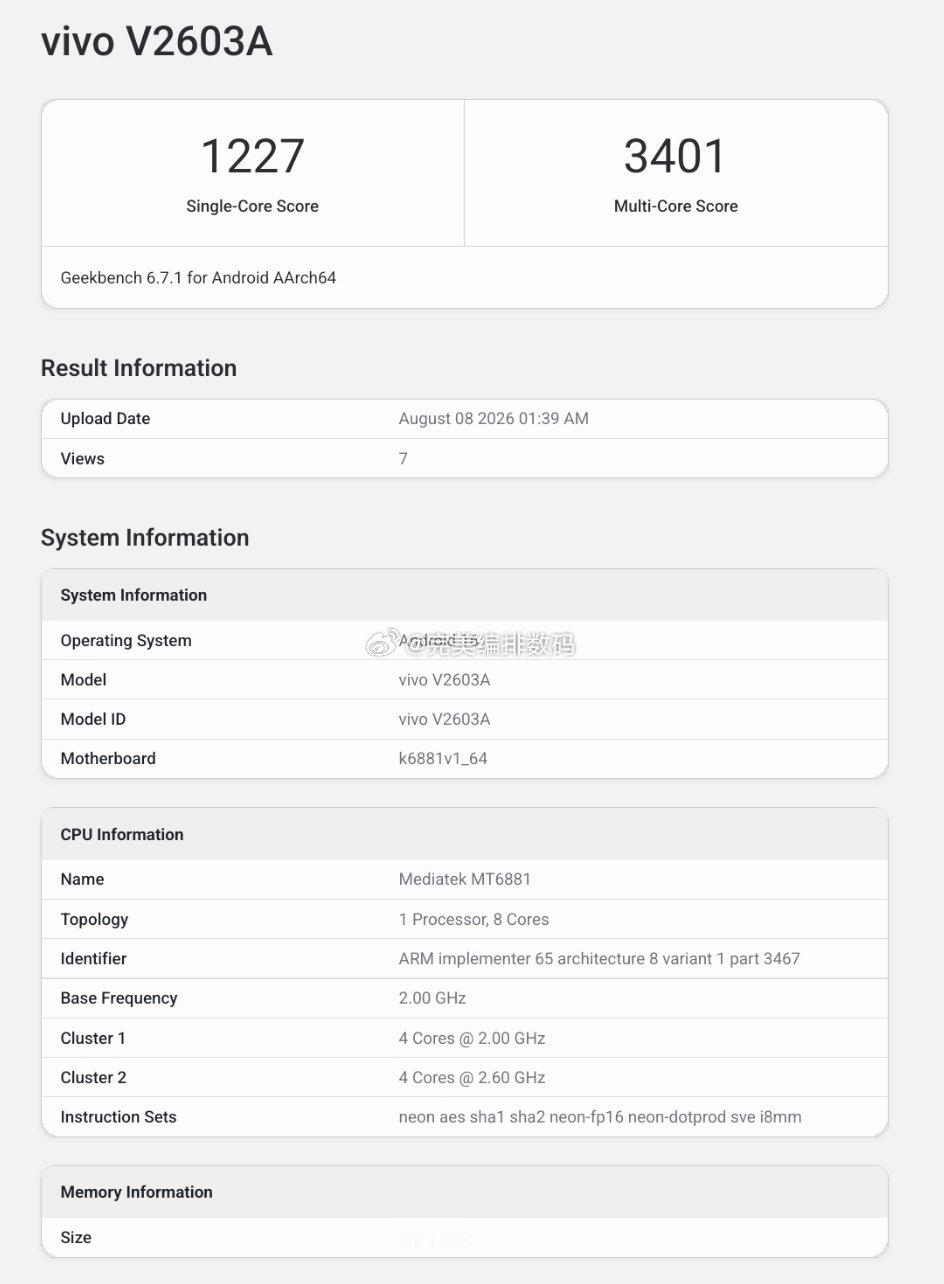The height and width of the screenshot is (1284, 944).
Task: Select CPU name Mediatek MT6881
Action: [465, 880]
